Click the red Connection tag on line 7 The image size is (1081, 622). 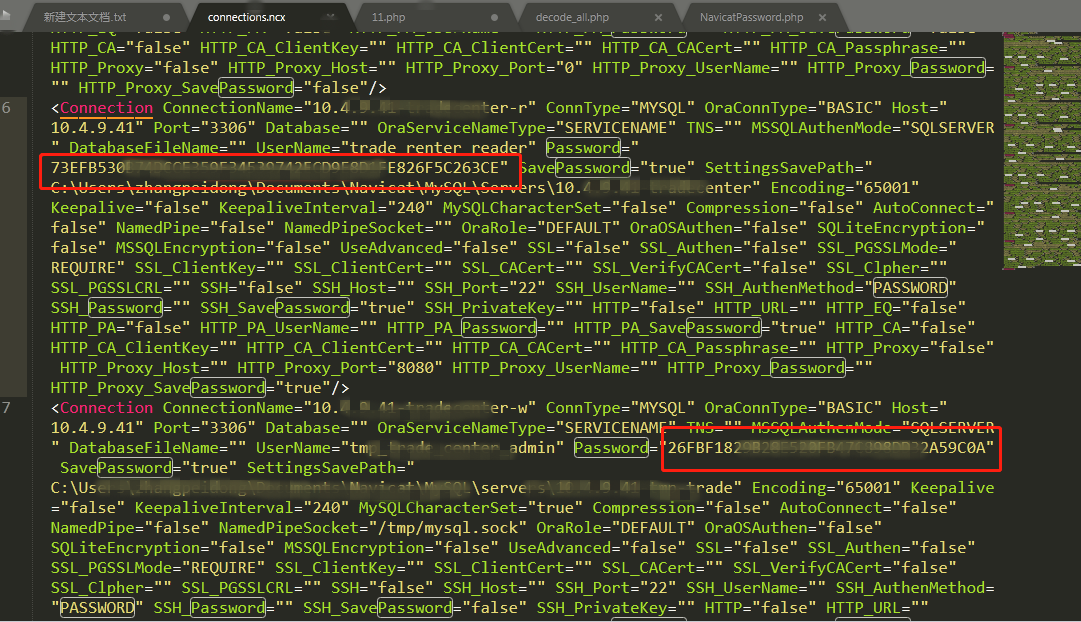106,408
